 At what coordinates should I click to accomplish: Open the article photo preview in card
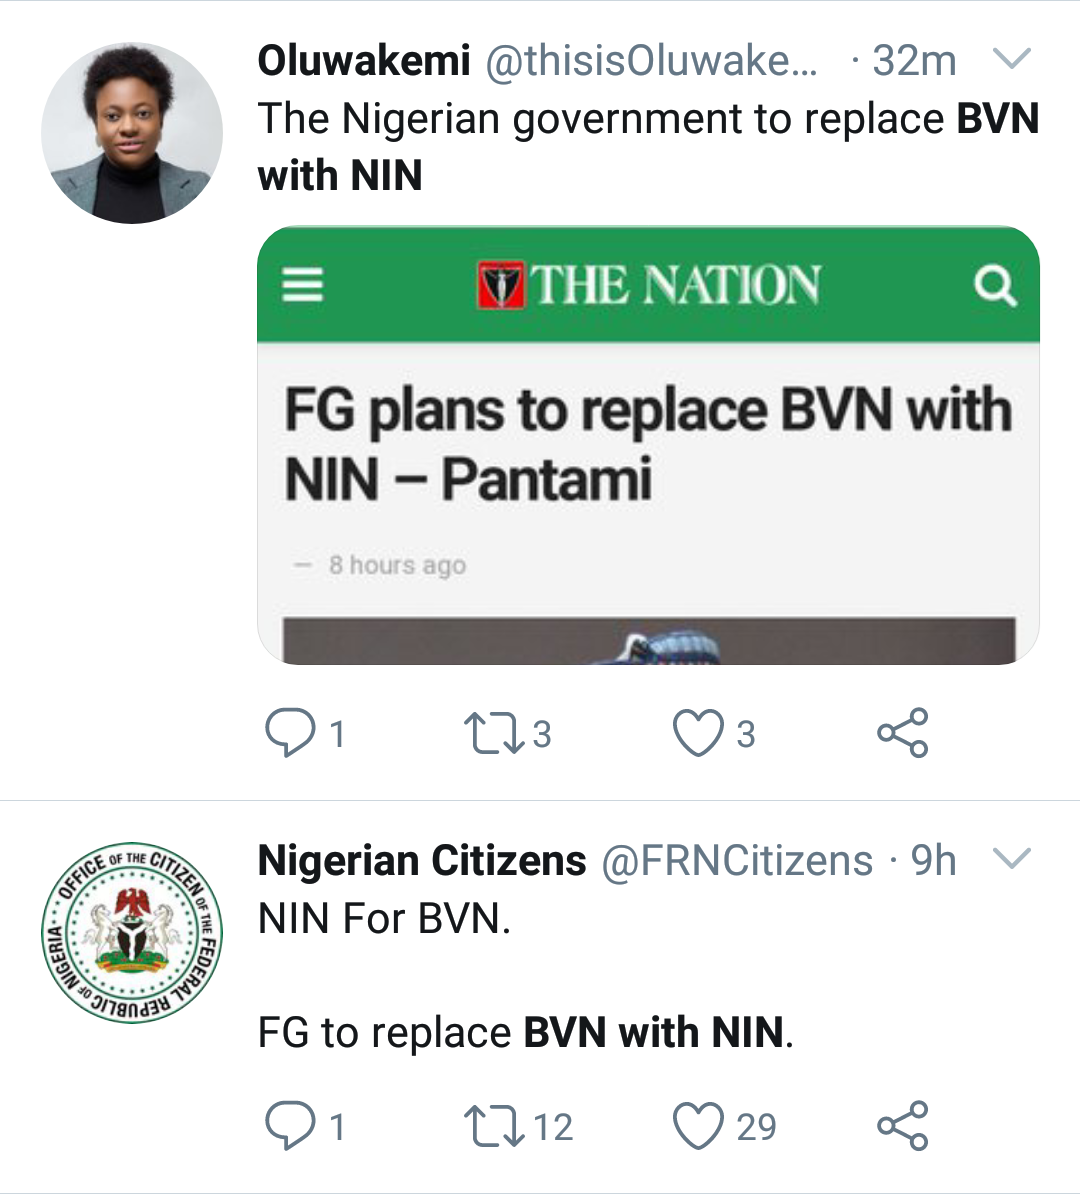tap(648, 641)
